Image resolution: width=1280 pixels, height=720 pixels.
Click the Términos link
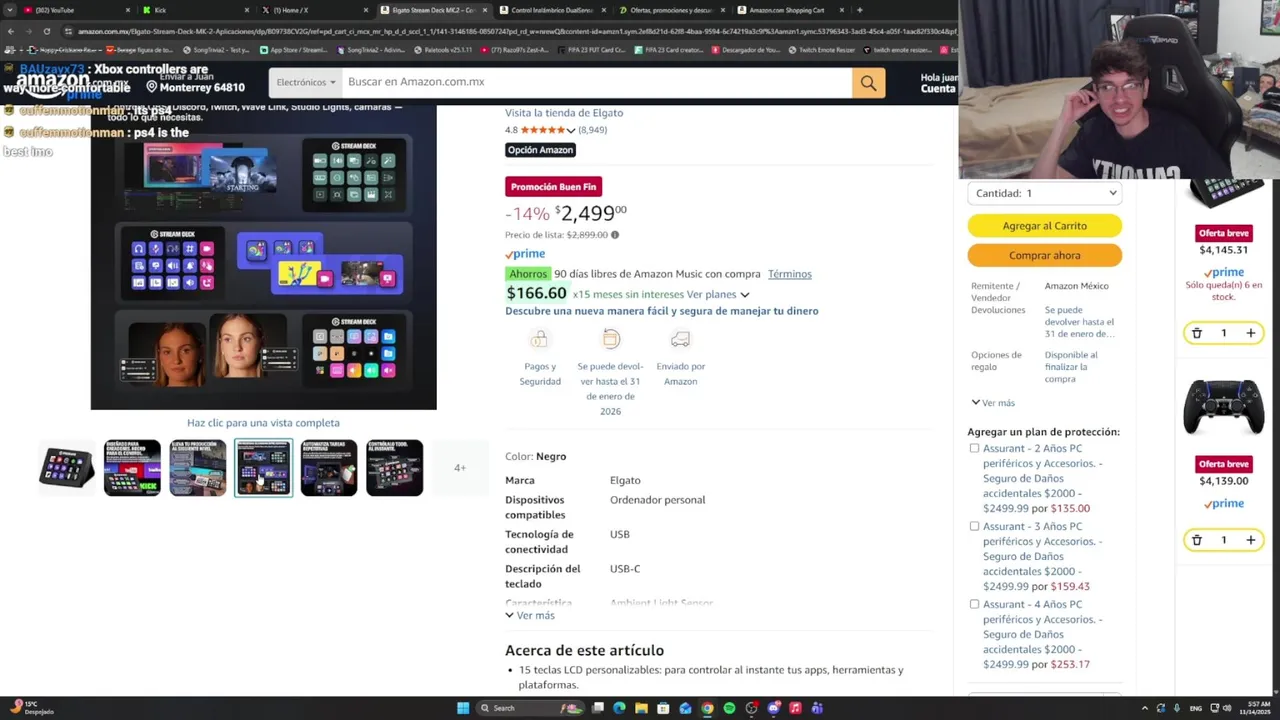pyautogui.click(x=790, y=274)
